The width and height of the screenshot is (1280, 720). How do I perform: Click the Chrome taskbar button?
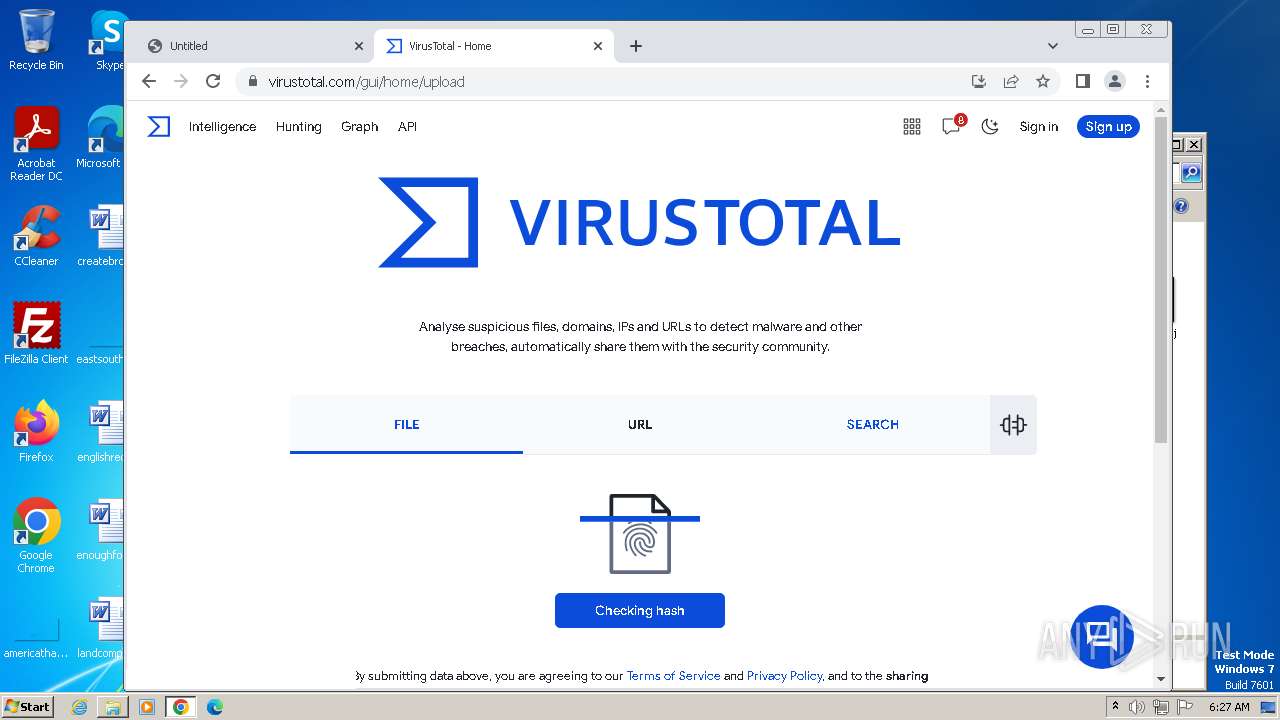[180, 707]
